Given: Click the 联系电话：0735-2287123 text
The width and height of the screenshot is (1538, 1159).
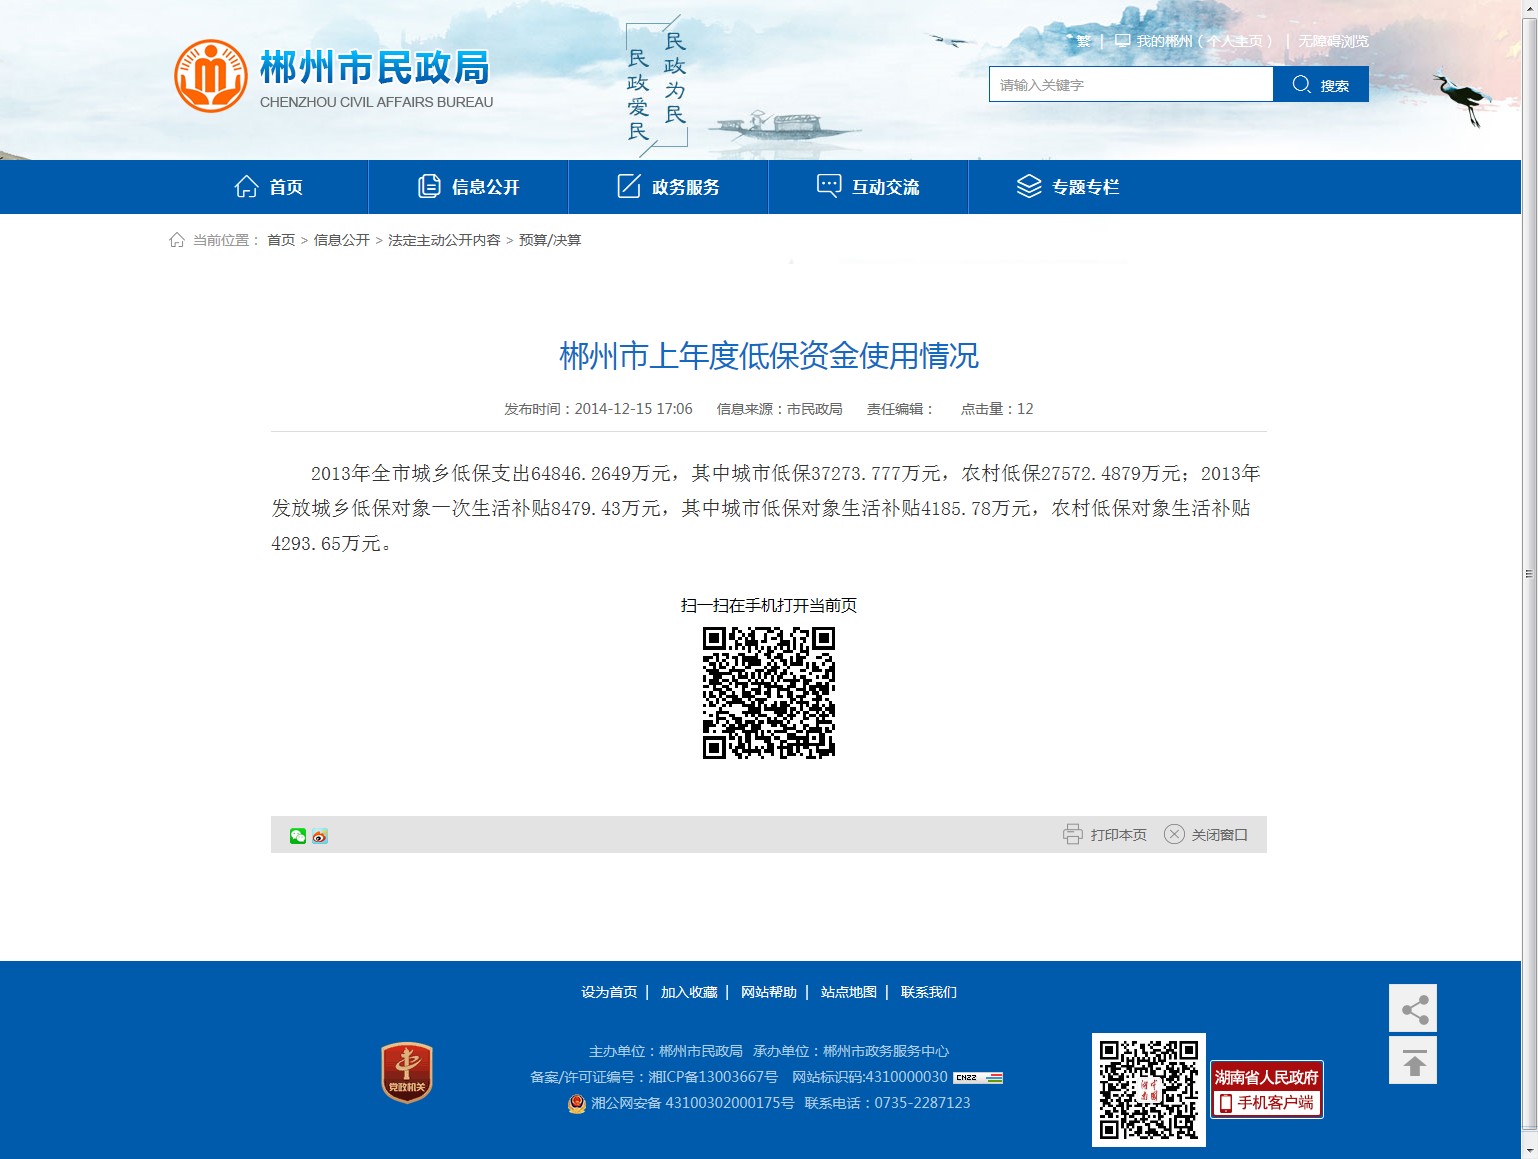Looking at the screenshot, I should point(888,1103).
